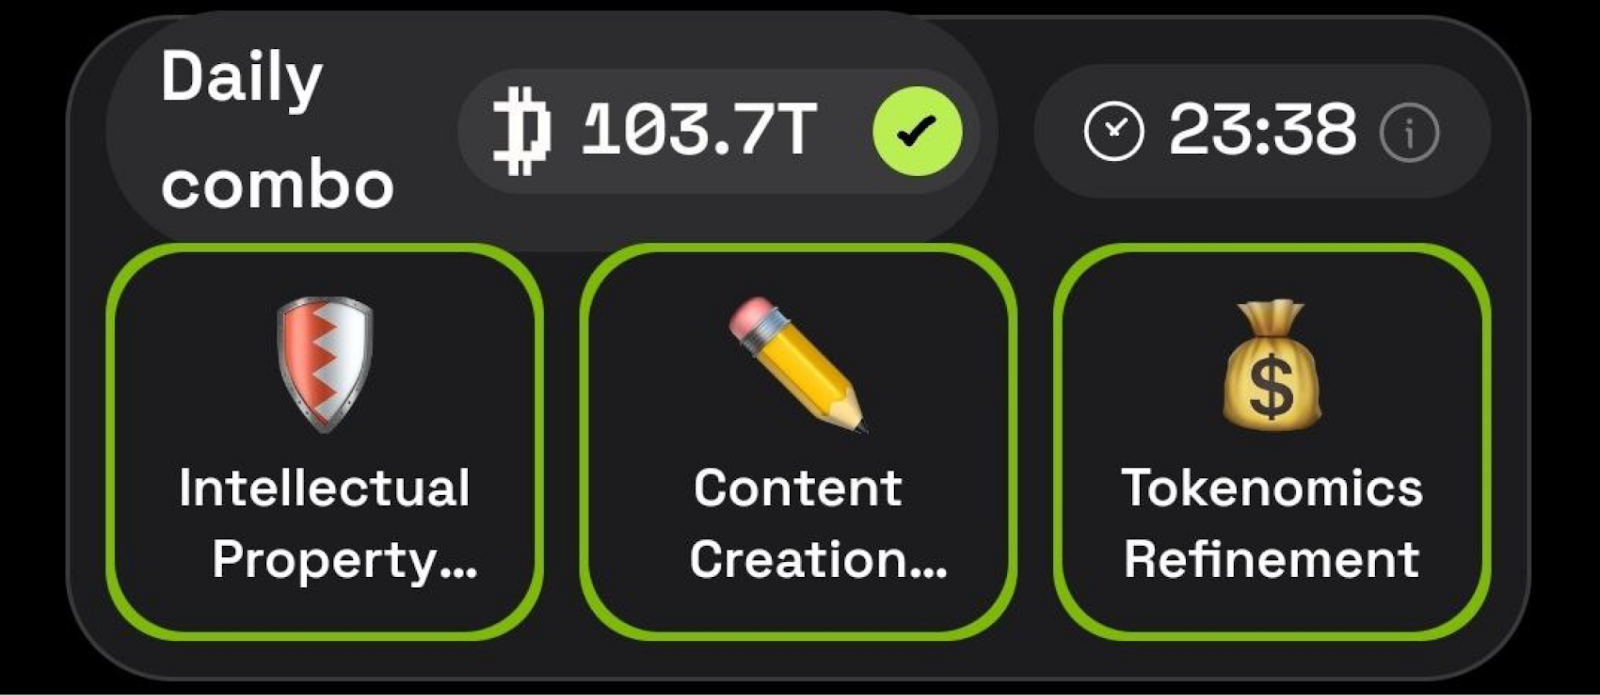1600x695 pixels.
Task: Tap the word 'Refinement' on third card
Action: (x=1272, y=559)
